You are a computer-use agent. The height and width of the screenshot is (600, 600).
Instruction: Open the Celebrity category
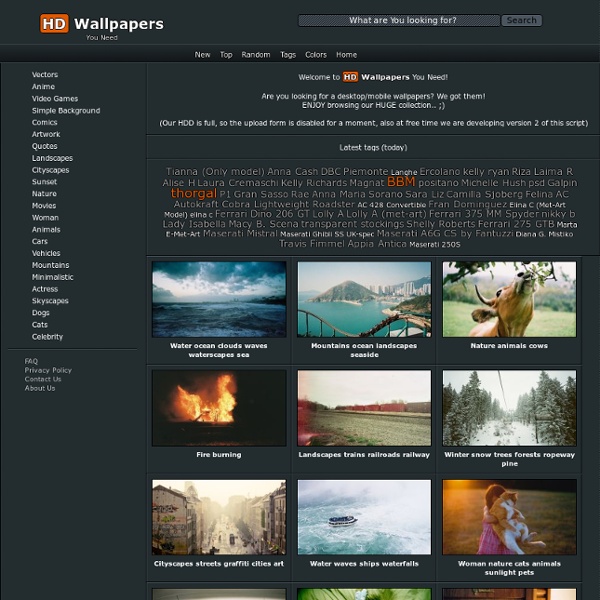point(47,337)
